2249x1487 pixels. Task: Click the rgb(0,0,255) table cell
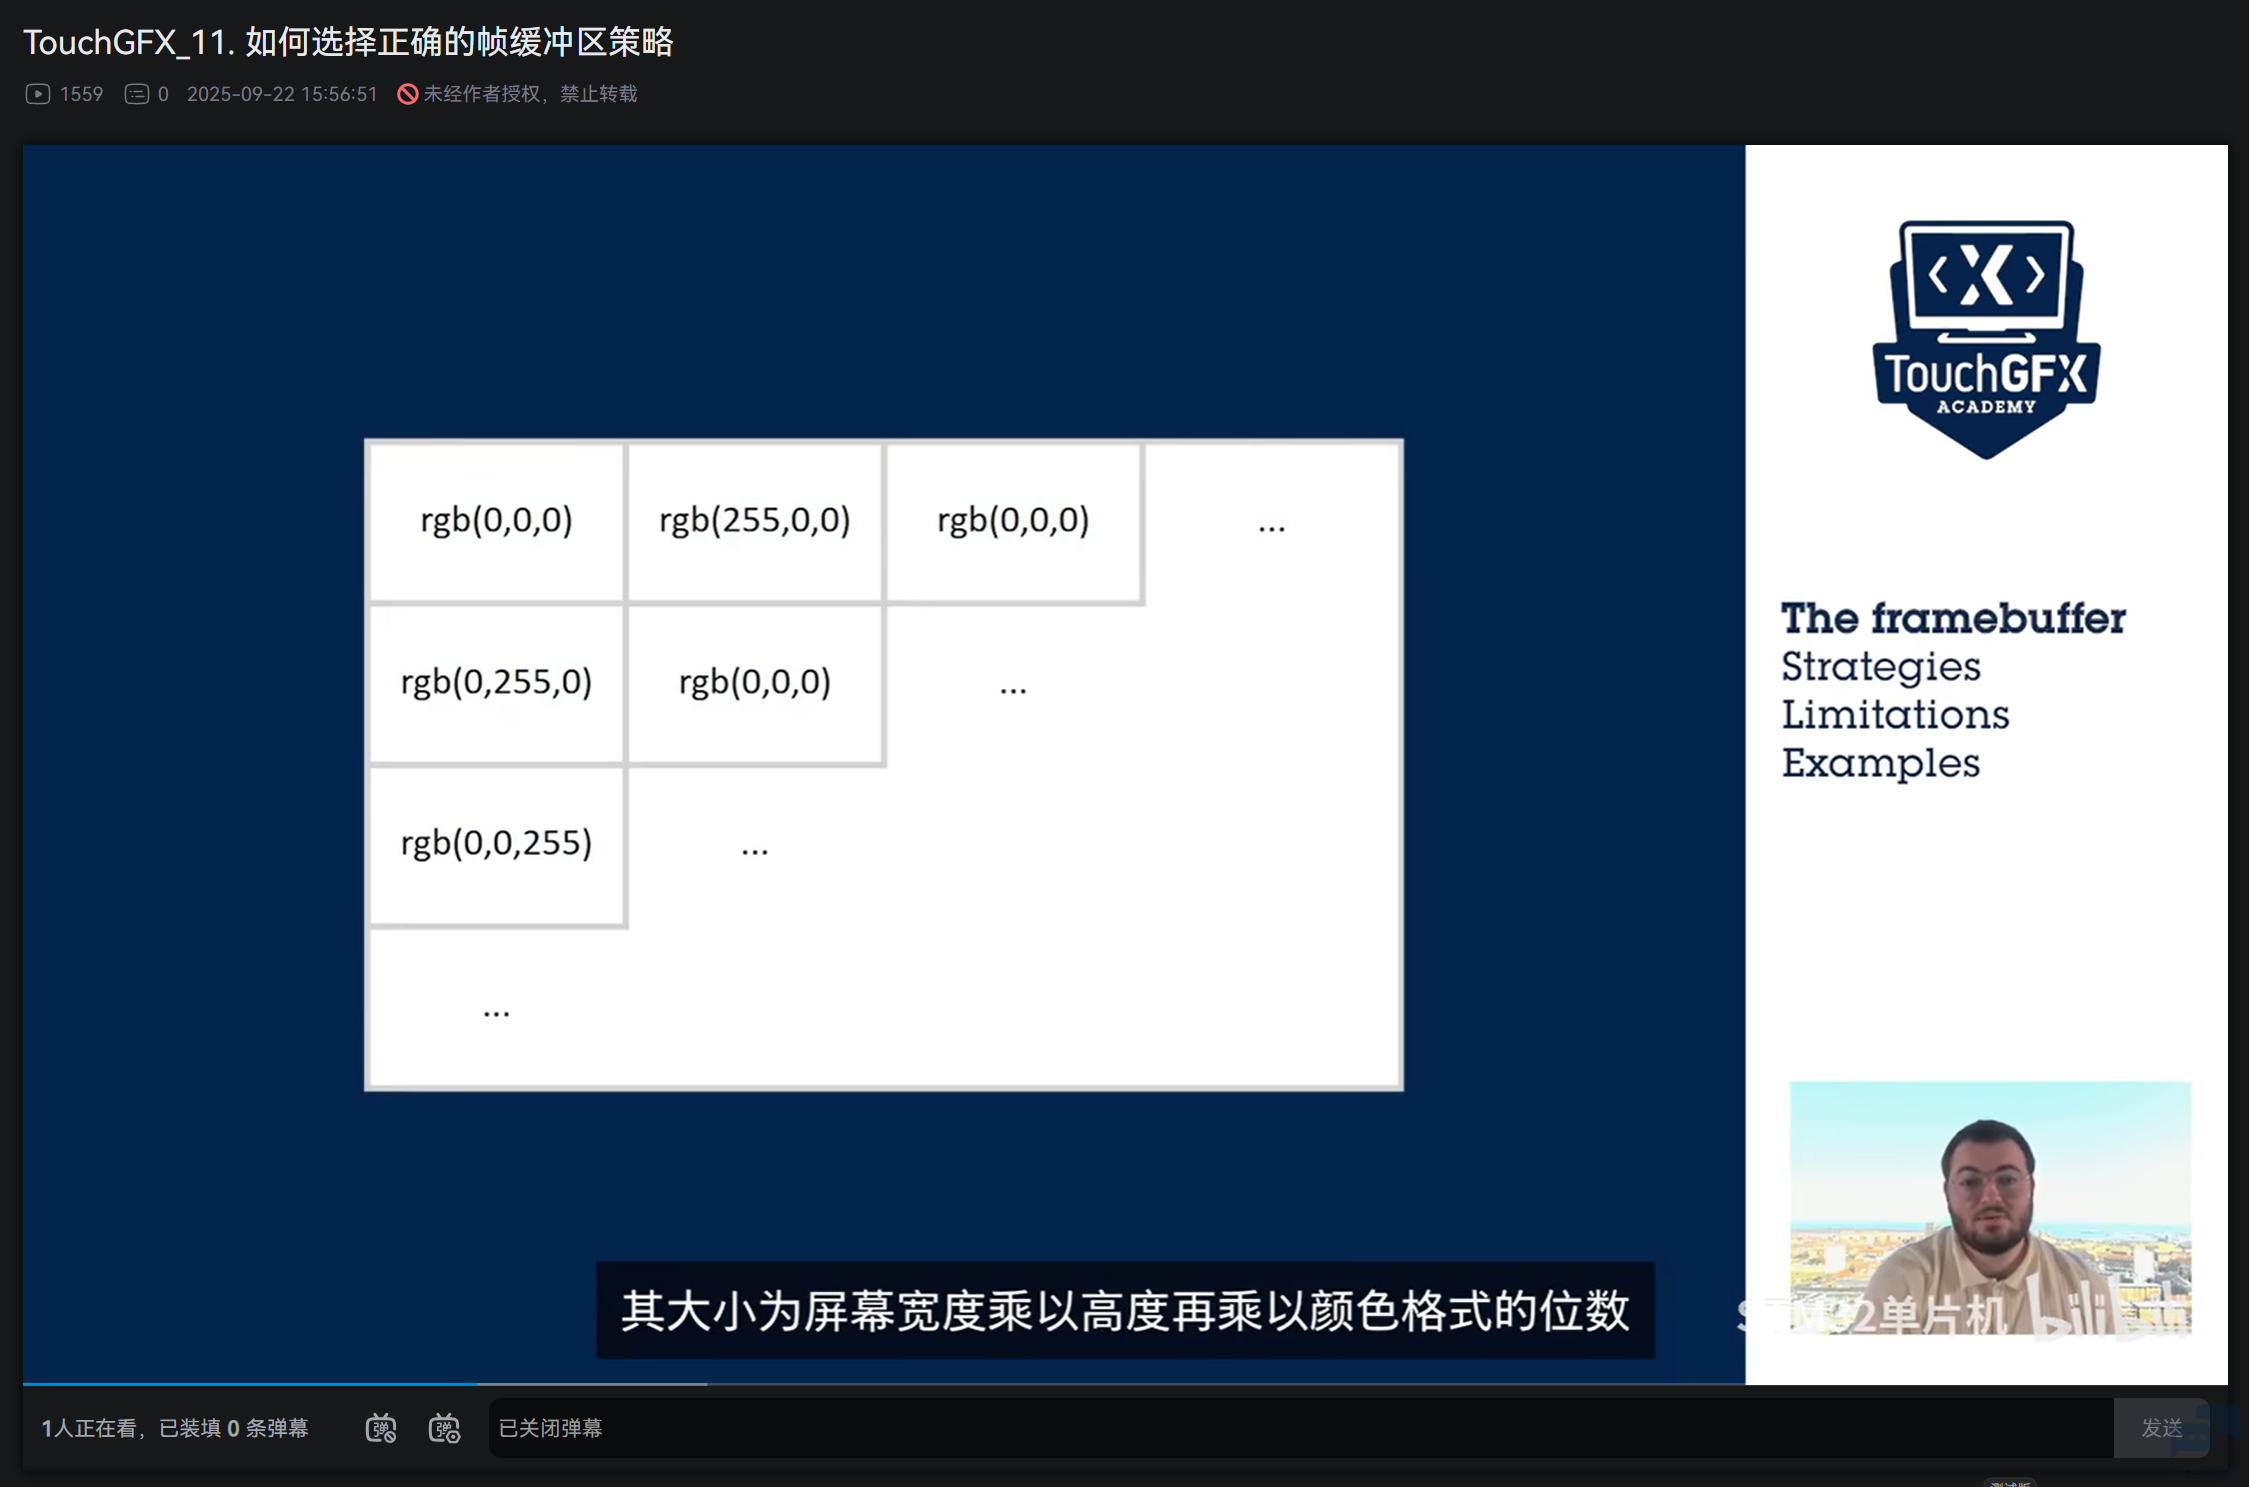[496, 844]
